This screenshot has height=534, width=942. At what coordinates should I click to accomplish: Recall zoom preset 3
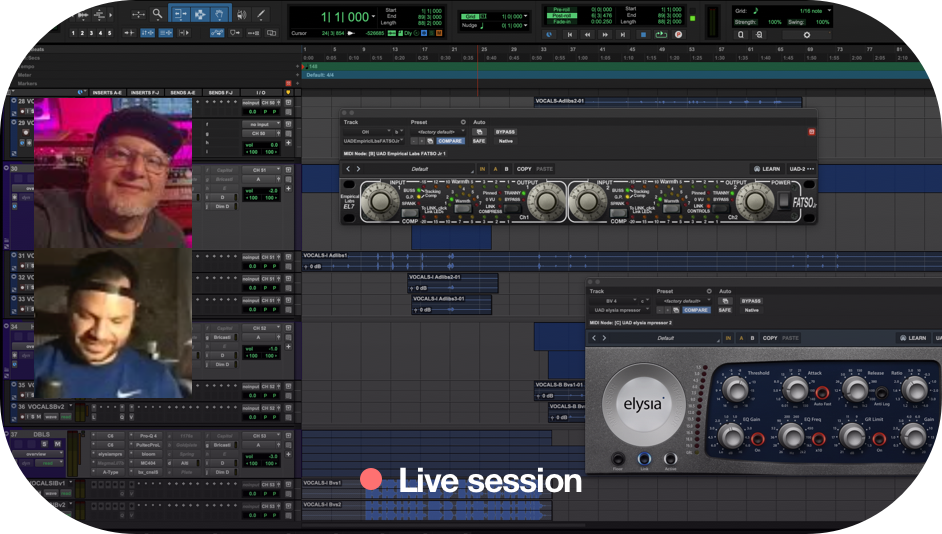[x=91, y=33]
